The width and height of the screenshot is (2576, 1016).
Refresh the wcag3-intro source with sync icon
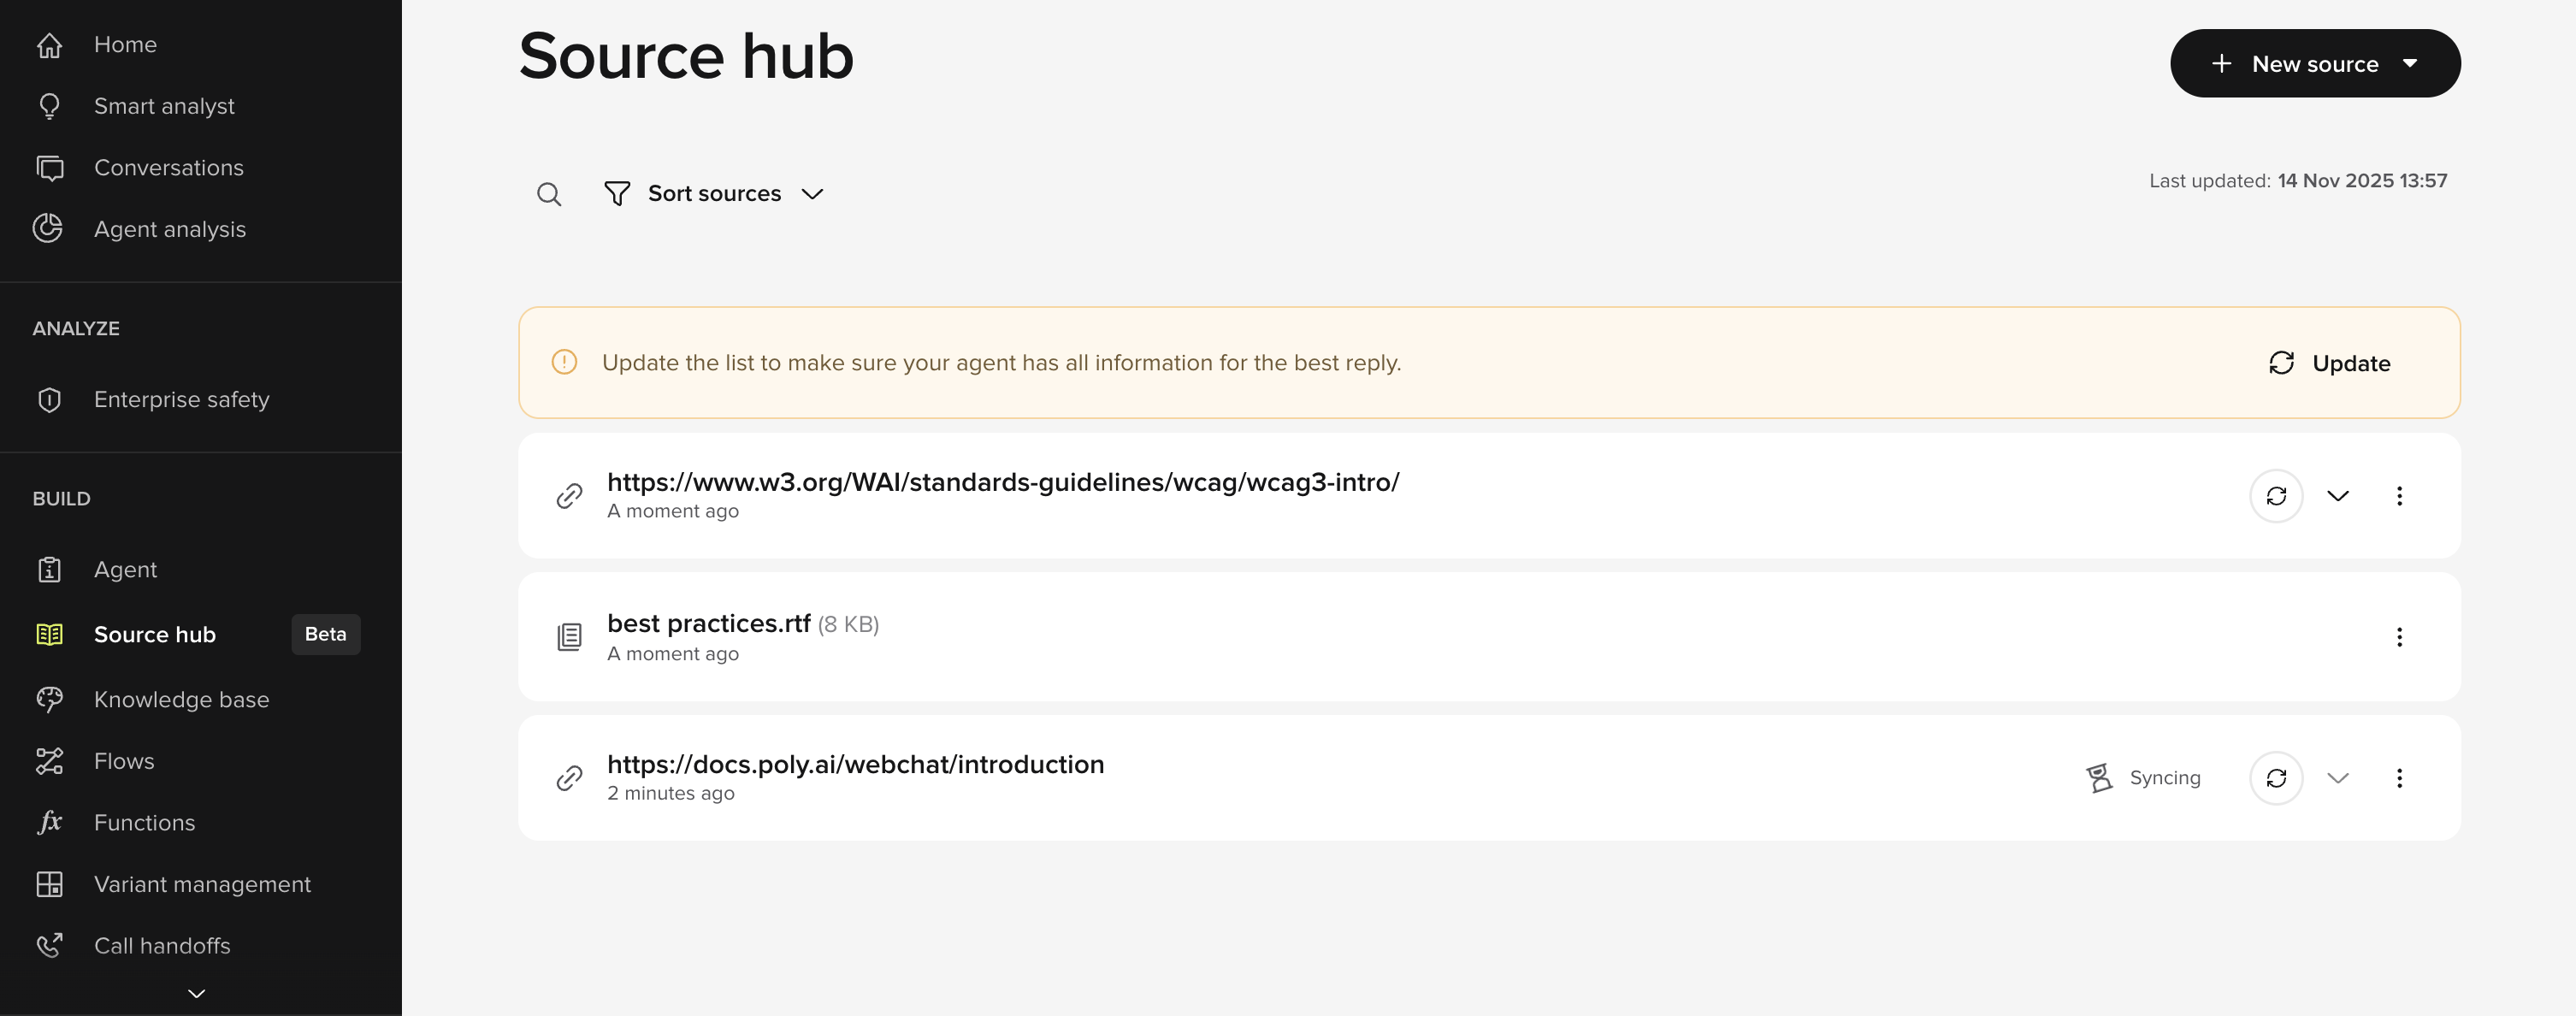pyautogui.click(x=2276, y=496)
